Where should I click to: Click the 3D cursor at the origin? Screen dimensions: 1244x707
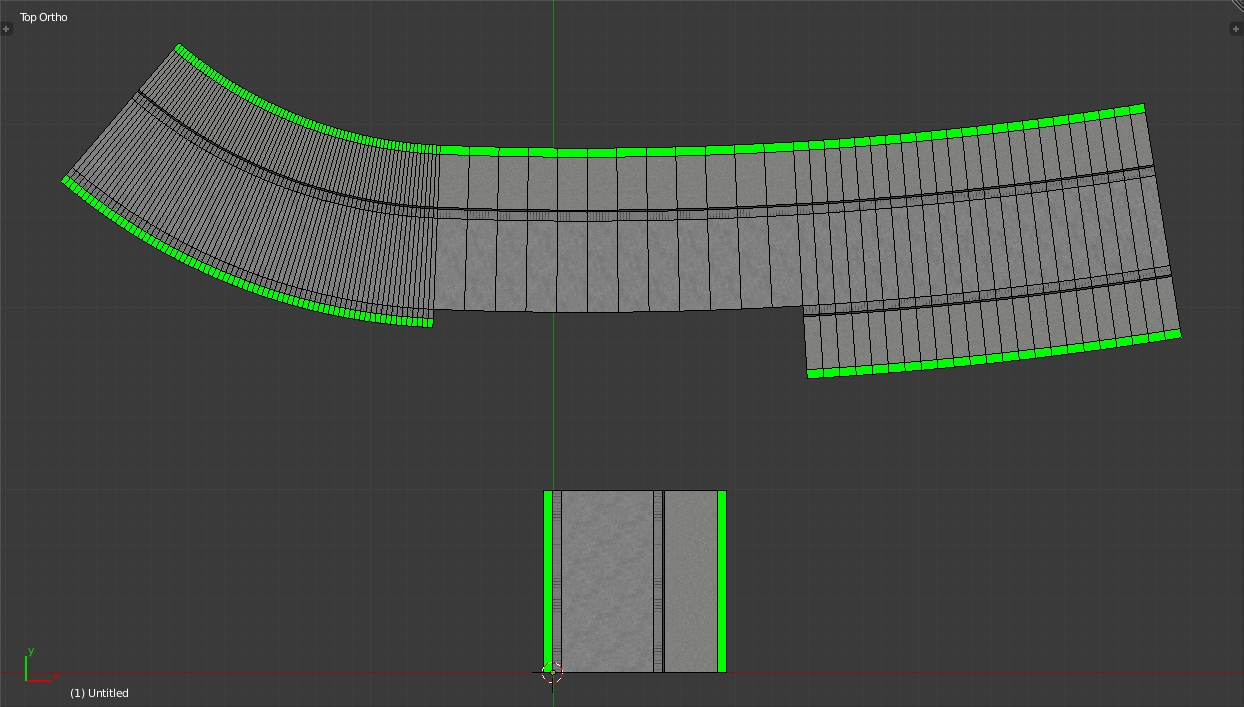(553, 673)
